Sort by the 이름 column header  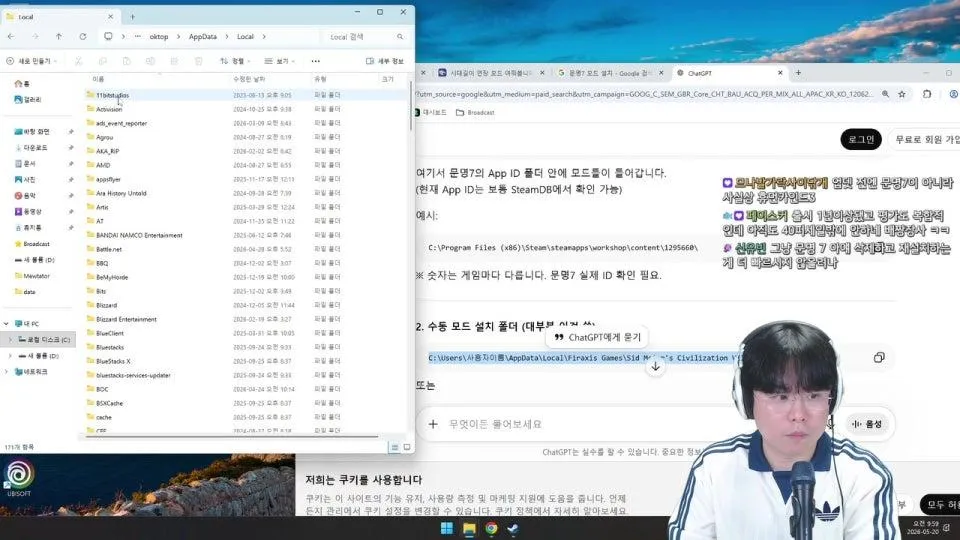pos(98,79)
